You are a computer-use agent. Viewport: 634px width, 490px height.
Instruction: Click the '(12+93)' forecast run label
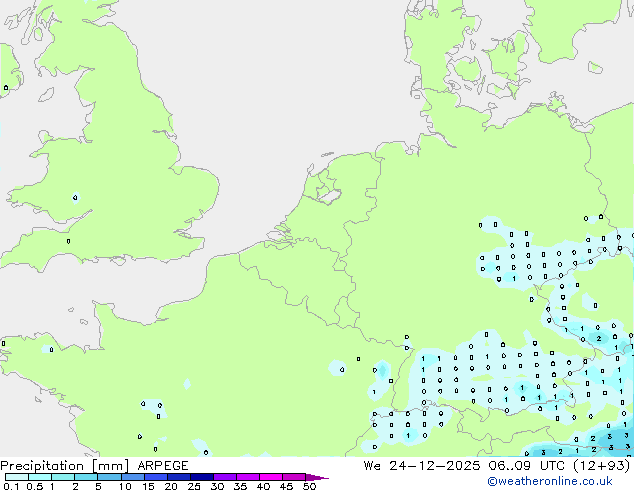coord(602,466)
